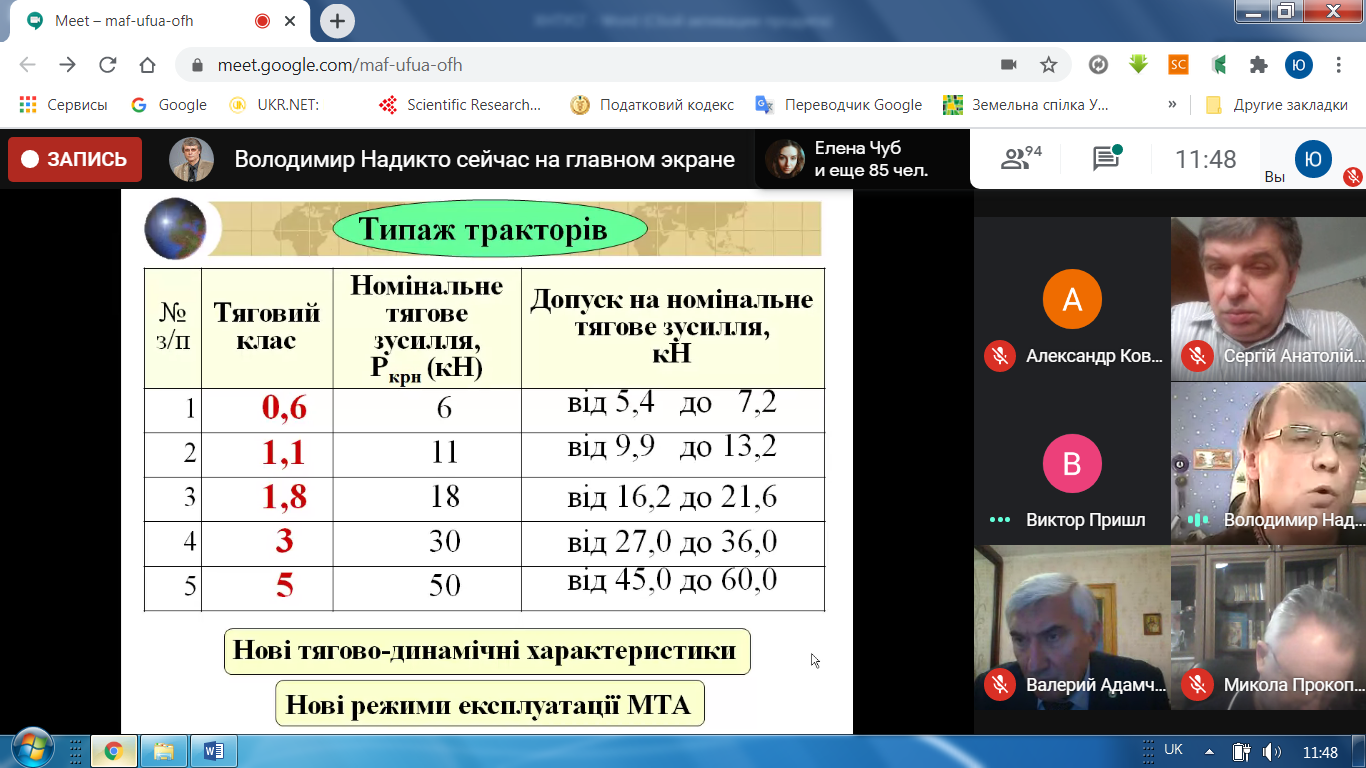The image size is (1366, 768).
Task: Open the participants list showing 94 people
Action: coord(1021,158)
